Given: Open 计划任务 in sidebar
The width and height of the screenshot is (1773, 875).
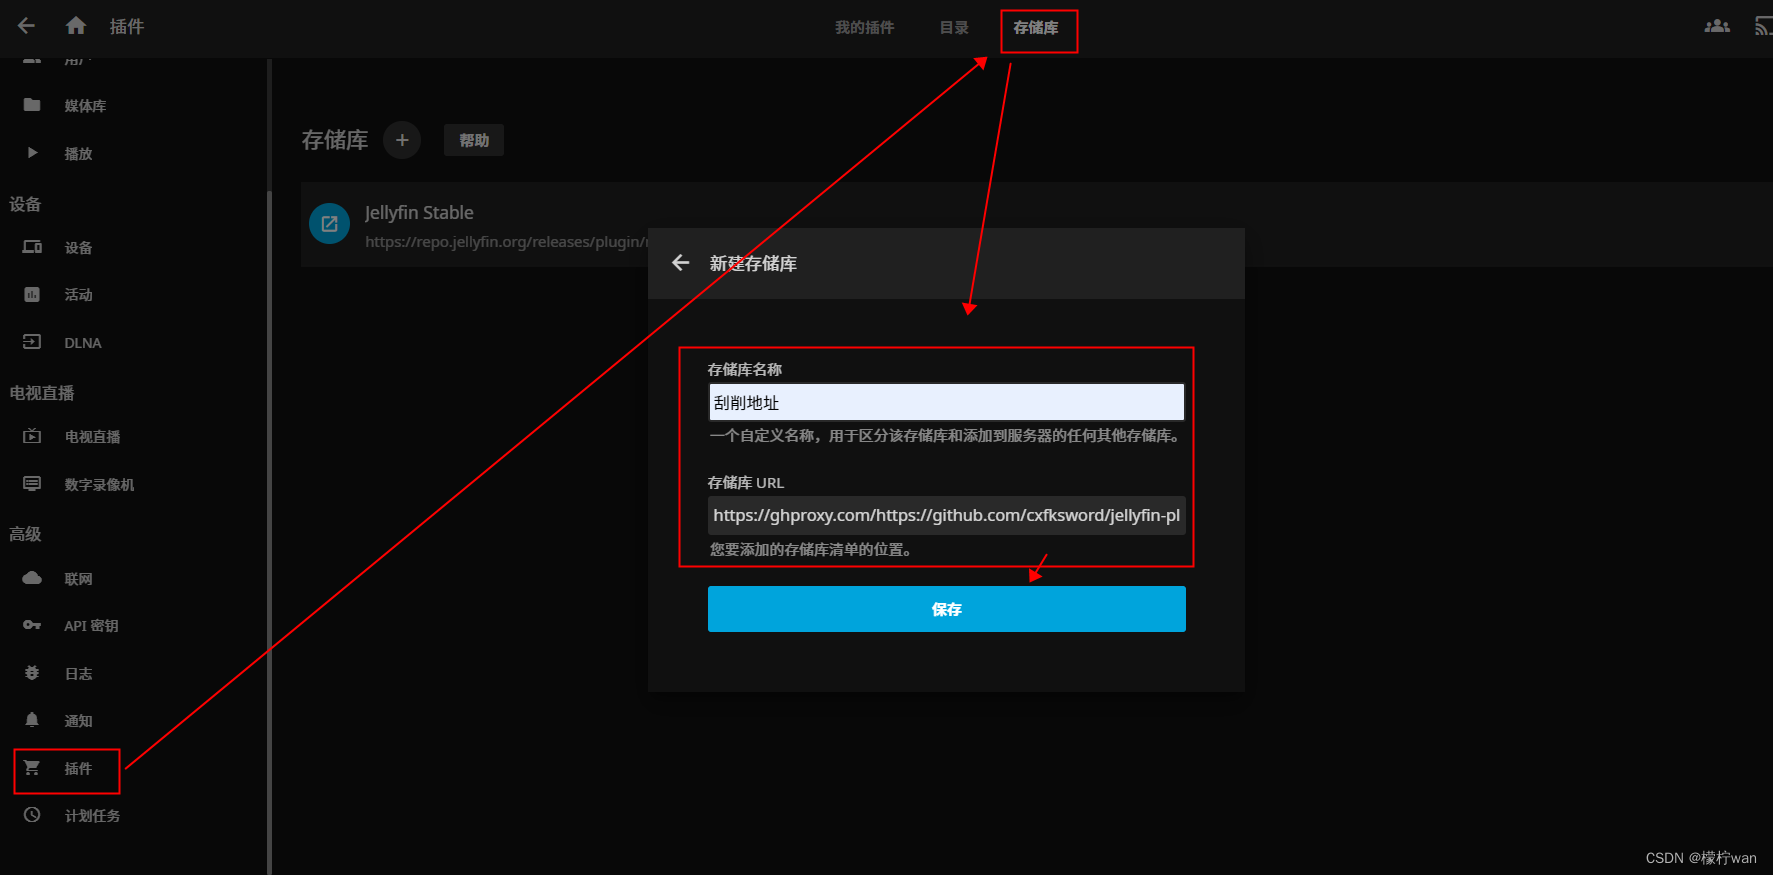Looking at the screenshot, I should 92,816.
